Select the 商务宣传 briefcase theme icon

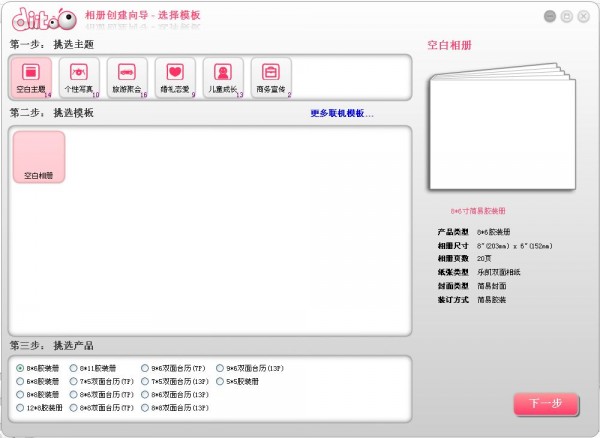(271, 73)
